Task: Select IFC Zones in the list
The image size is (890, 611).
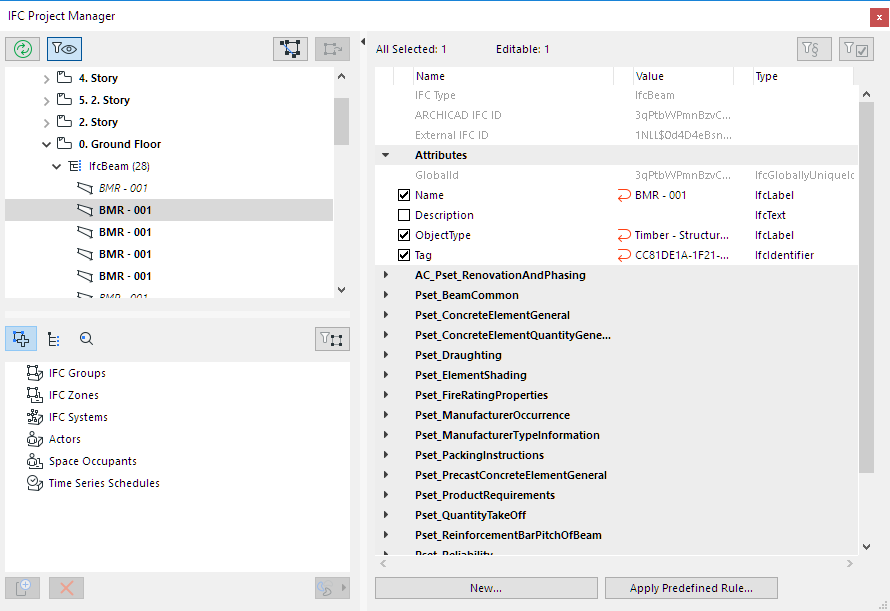Action: pyautogui.click(x=73, y=395)
